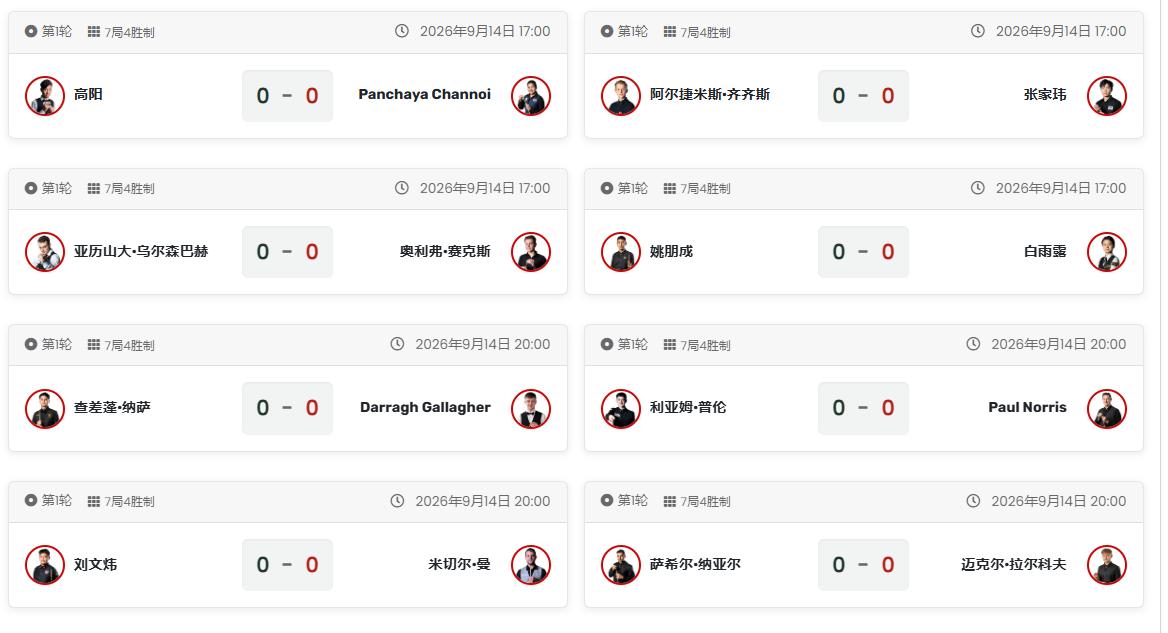Viewport: 1168px width, 633px height.
Task: Open player name Paul Norris
Action: coord(1027,407)
